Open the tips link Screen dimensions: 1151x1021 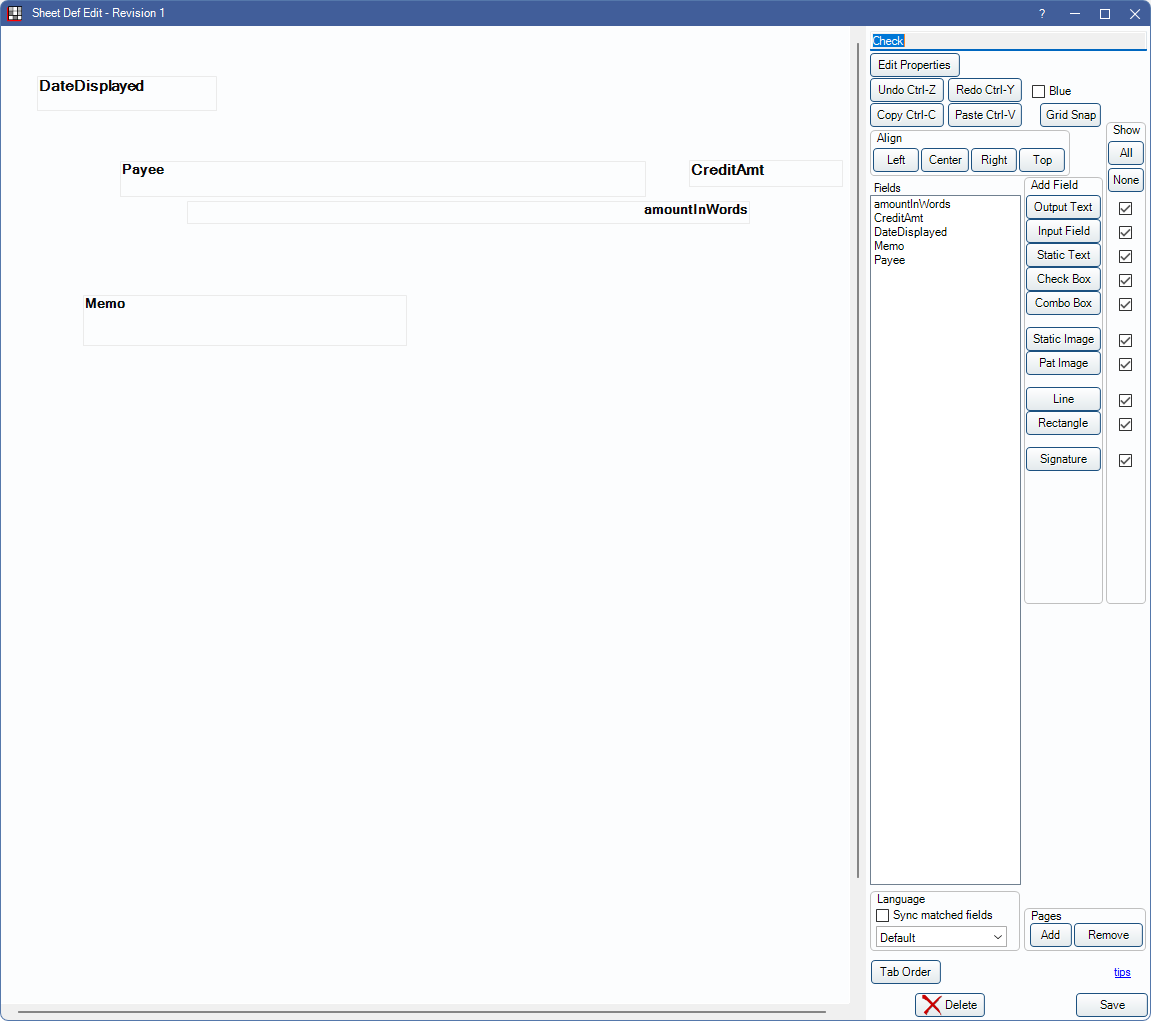1122,972
